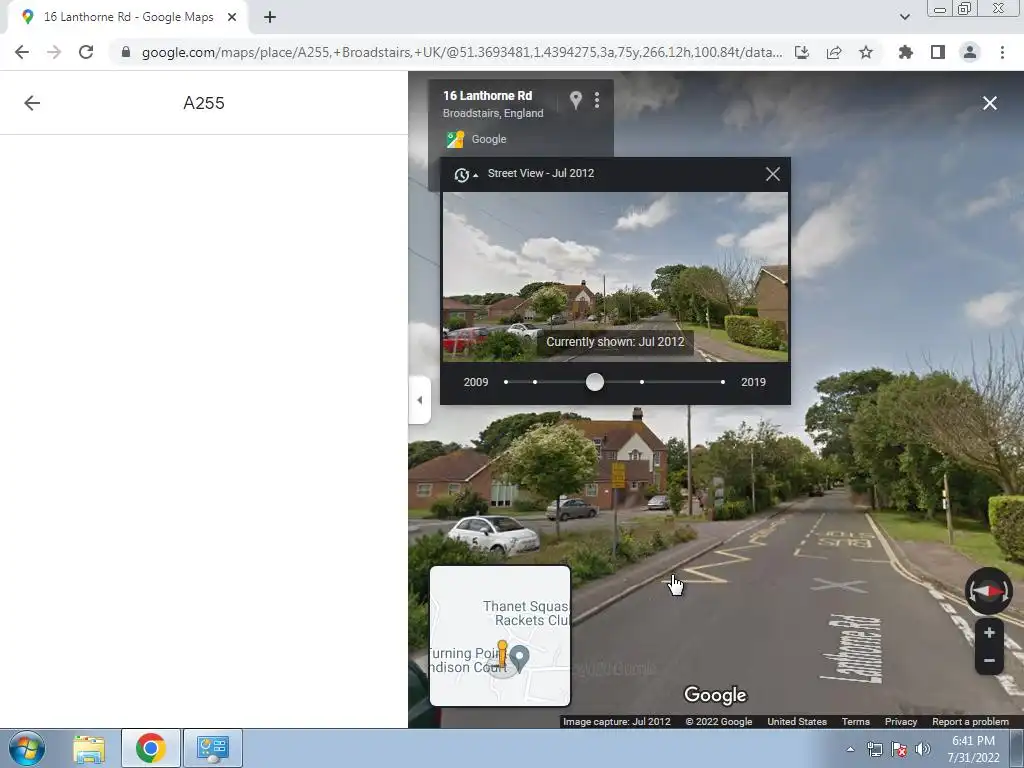Open the Jul 2012 preview thumbnail
The width and height of the screenshot is (1024, 768).
[615, 277]
